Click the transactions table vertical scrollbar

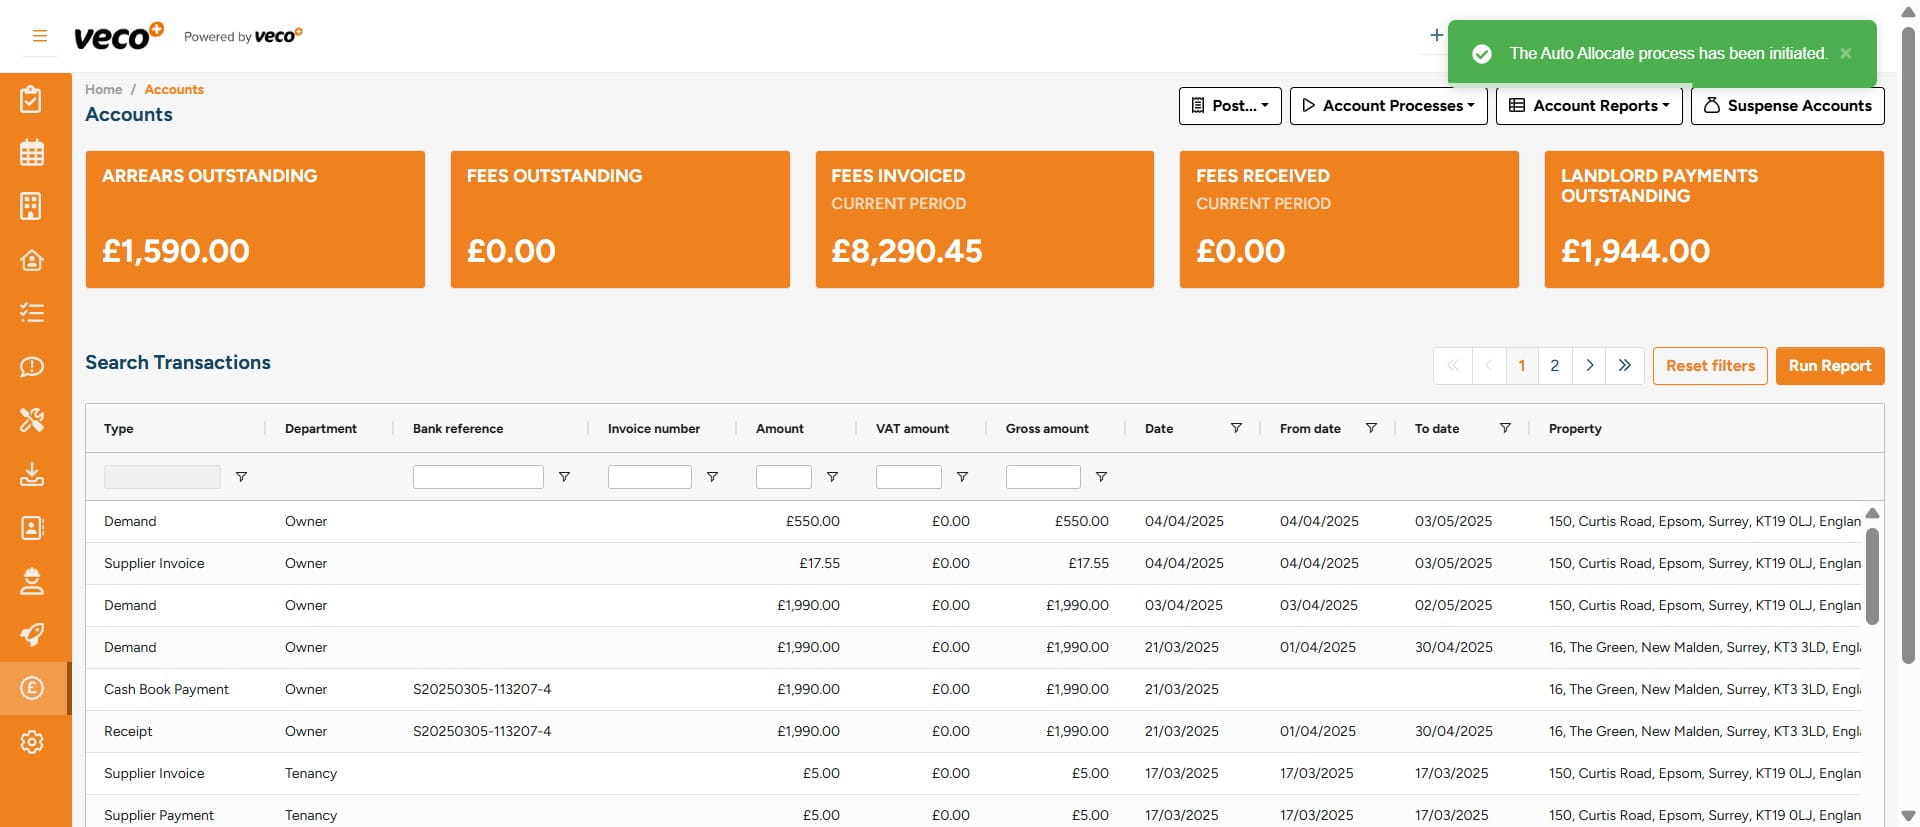click(1872, 576)
